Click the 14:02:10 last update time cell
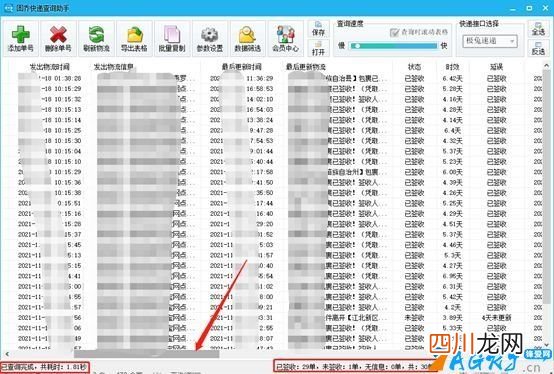 260,99
